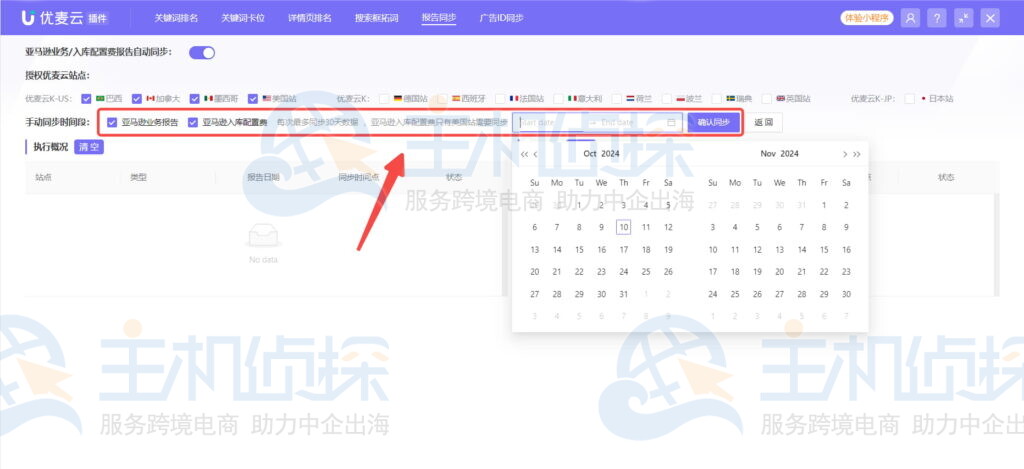The image size is (1024, 469).
Task: Select November 3 in the calendar
Action: 712,227
